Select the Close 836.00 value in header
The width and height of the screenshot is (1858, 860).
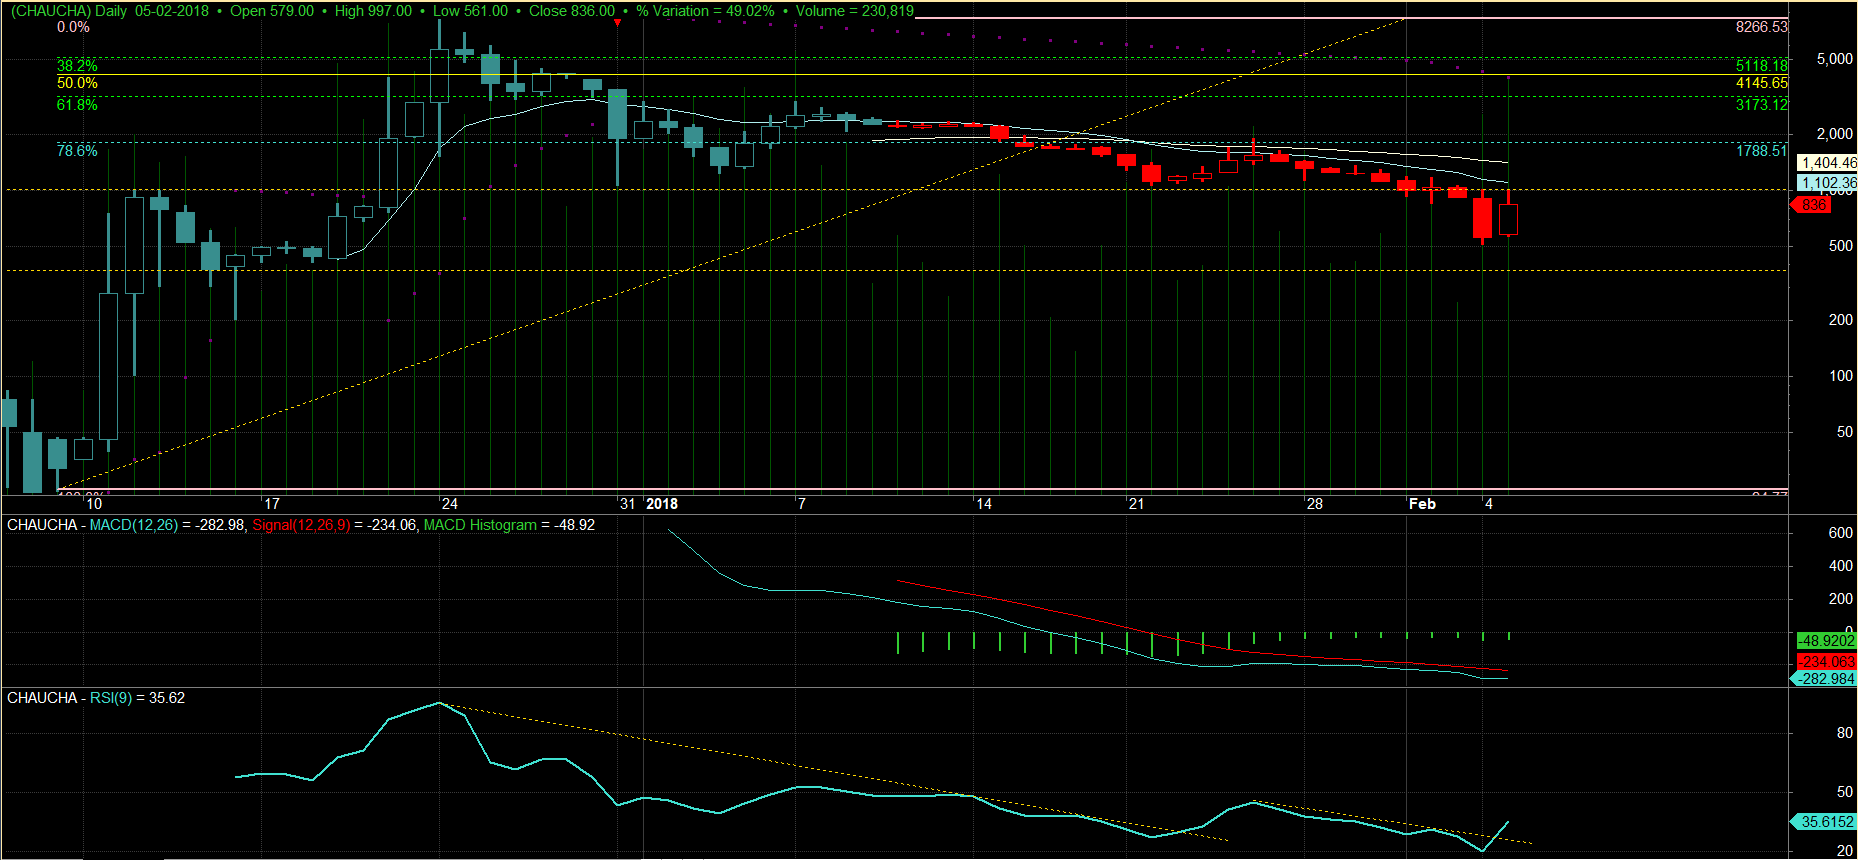coord(572,11)
